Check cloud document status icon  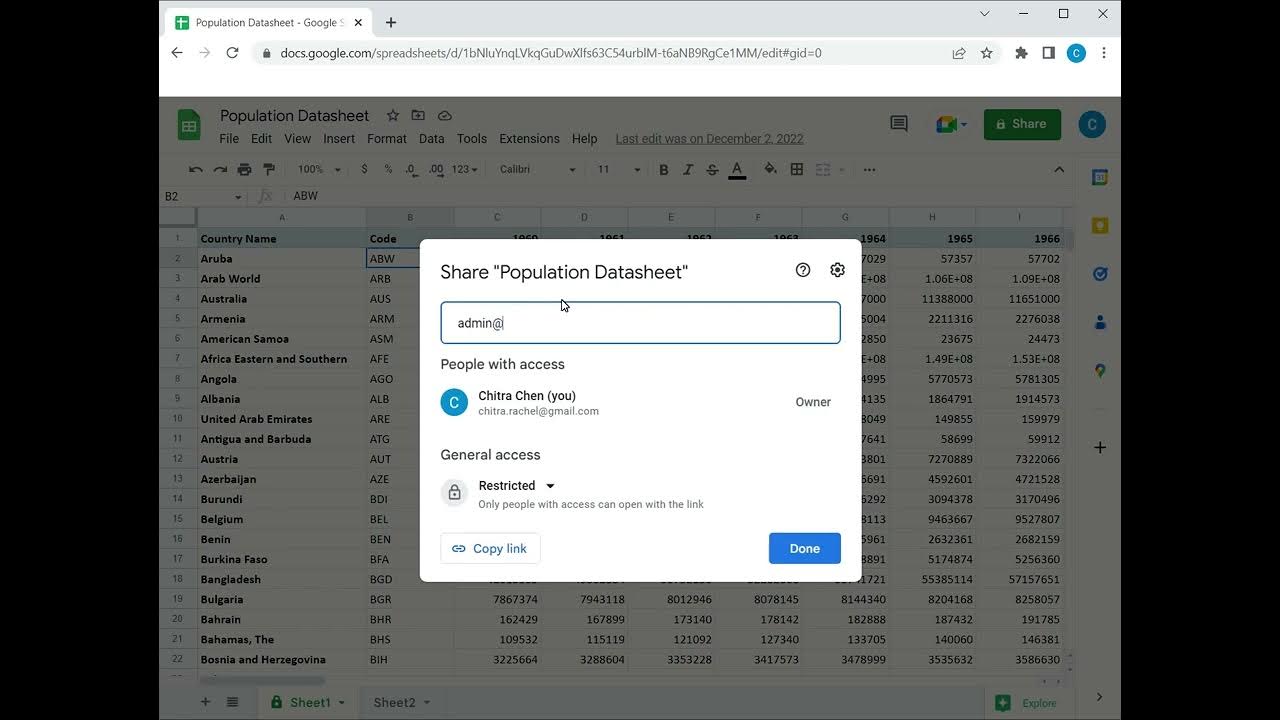pos(445,116)
